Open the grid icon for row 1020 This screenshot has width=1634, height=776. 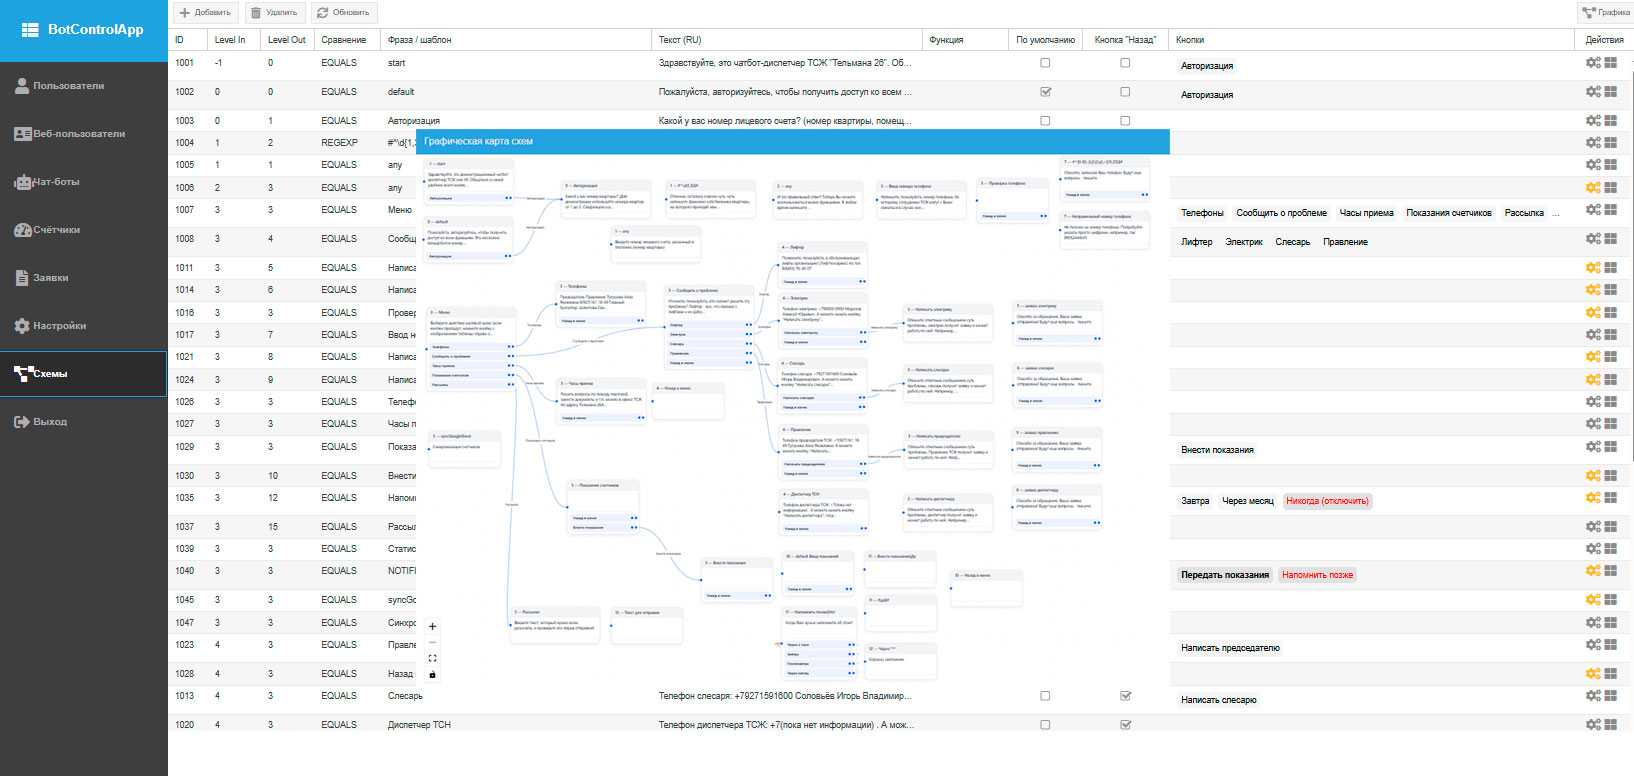1611,724
